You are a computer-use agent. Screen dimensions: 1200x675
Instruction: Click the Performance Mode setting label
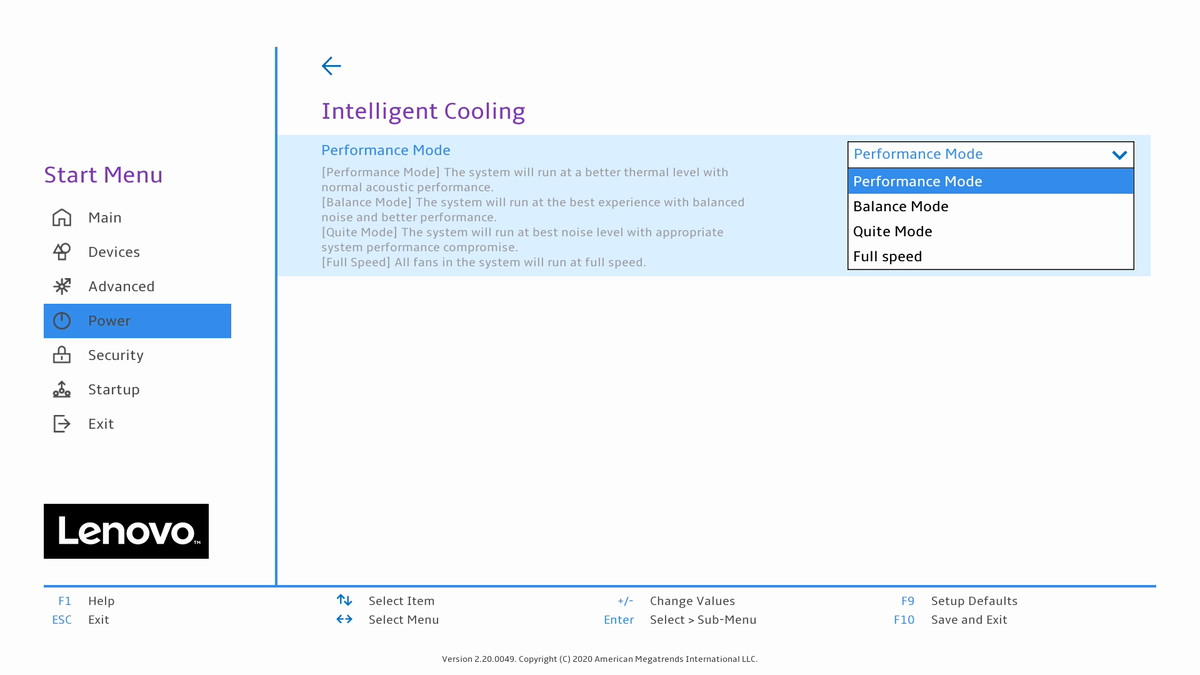pos(386,150)
